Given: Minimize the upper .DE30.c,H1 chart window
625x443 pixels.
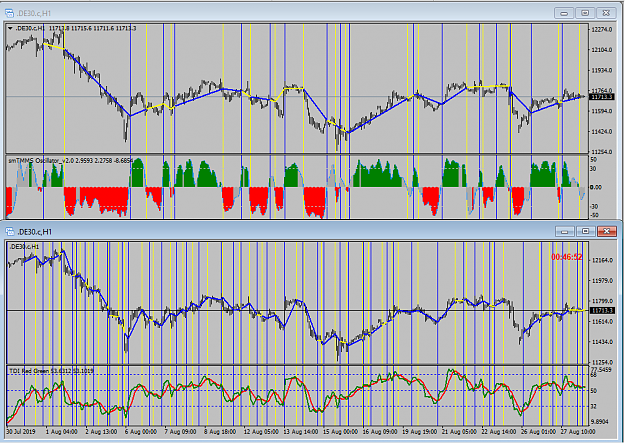Looking at the screenshot, I should (564, 13).
